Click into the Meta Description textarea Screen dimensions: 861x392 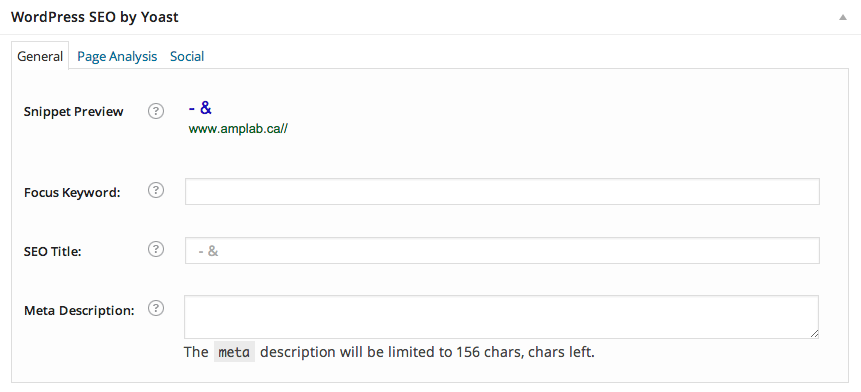click(x=501, y=317)
